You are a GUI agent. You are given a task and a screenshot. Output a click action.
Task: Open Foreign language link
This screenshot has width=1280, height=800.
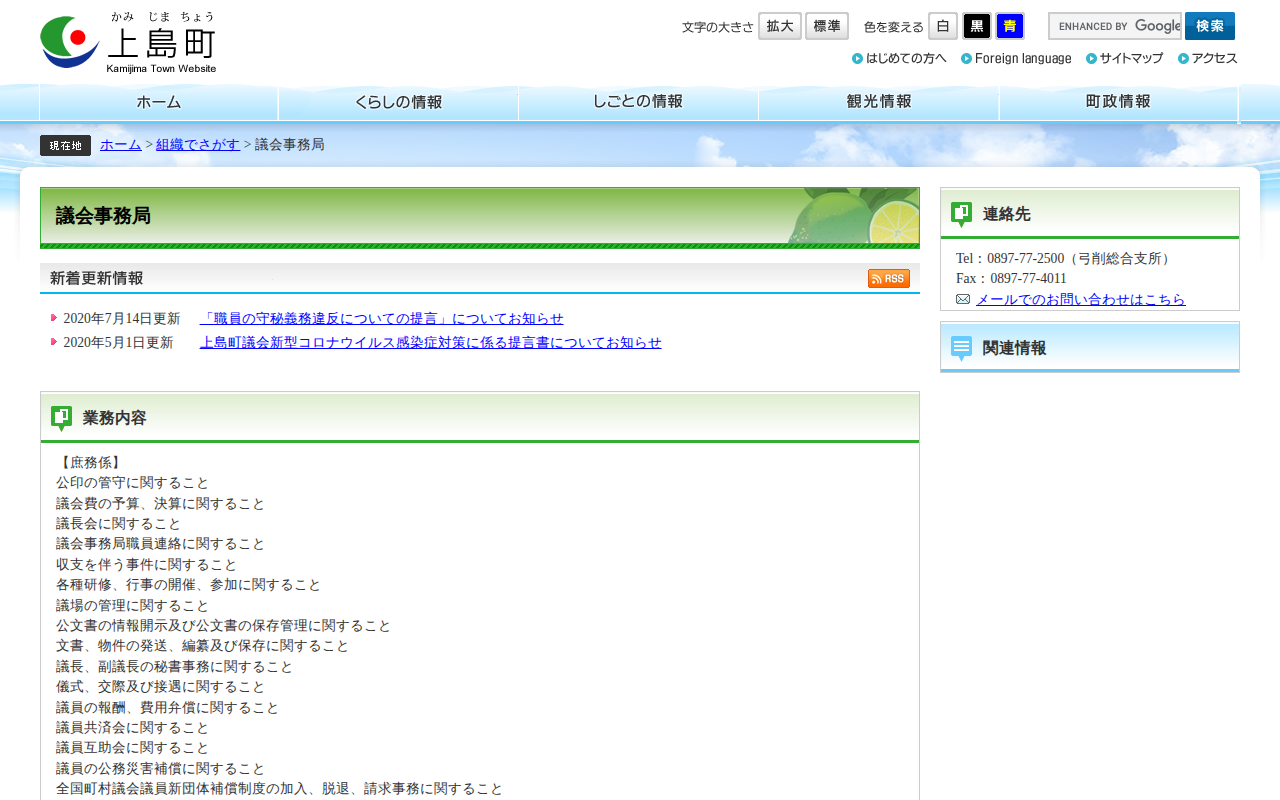pyautogui.click(x=1016, y=58)
